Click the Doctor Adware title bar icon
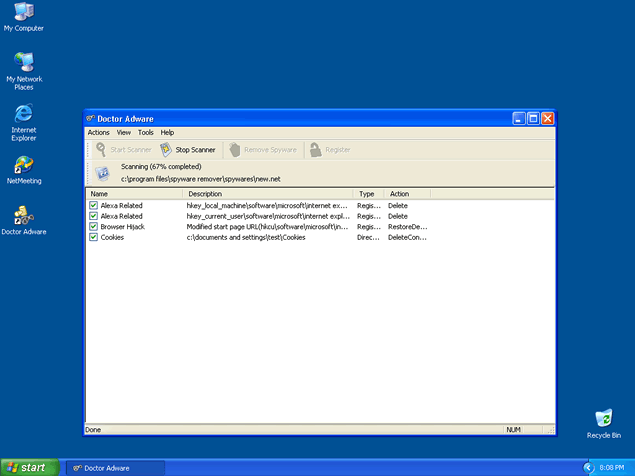The width and height of the screenshot is (635, 476). tap(91, 119)
